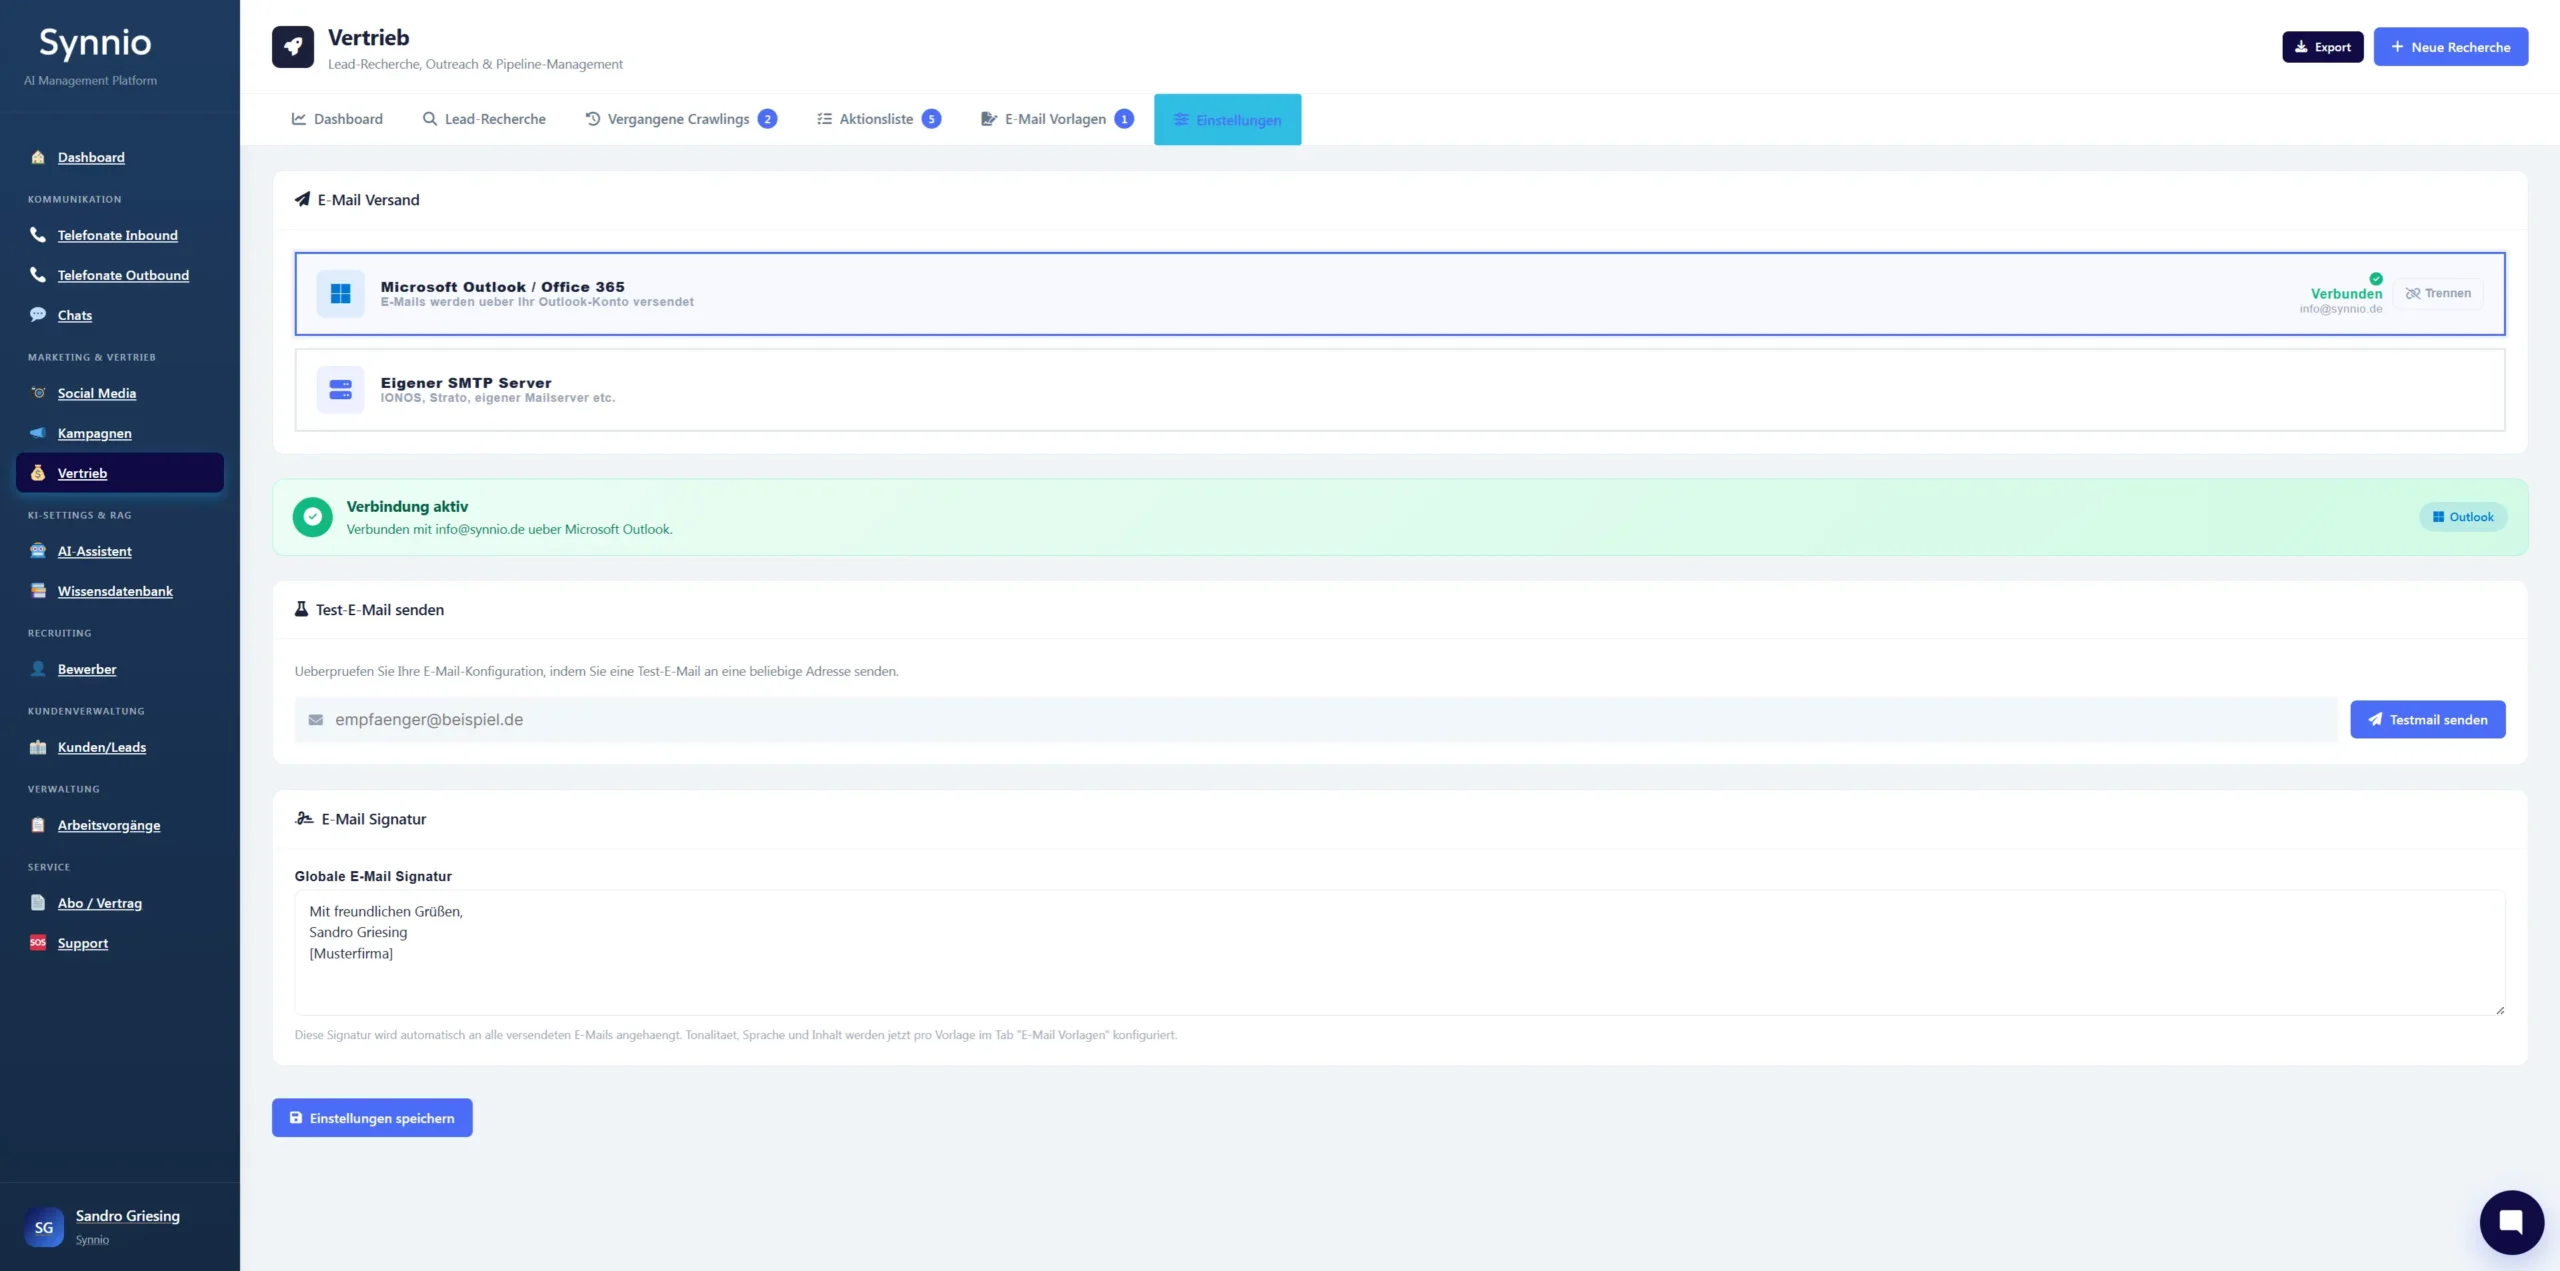Click the SMTP server stack icon
2560x1271 pixels.
340,389
